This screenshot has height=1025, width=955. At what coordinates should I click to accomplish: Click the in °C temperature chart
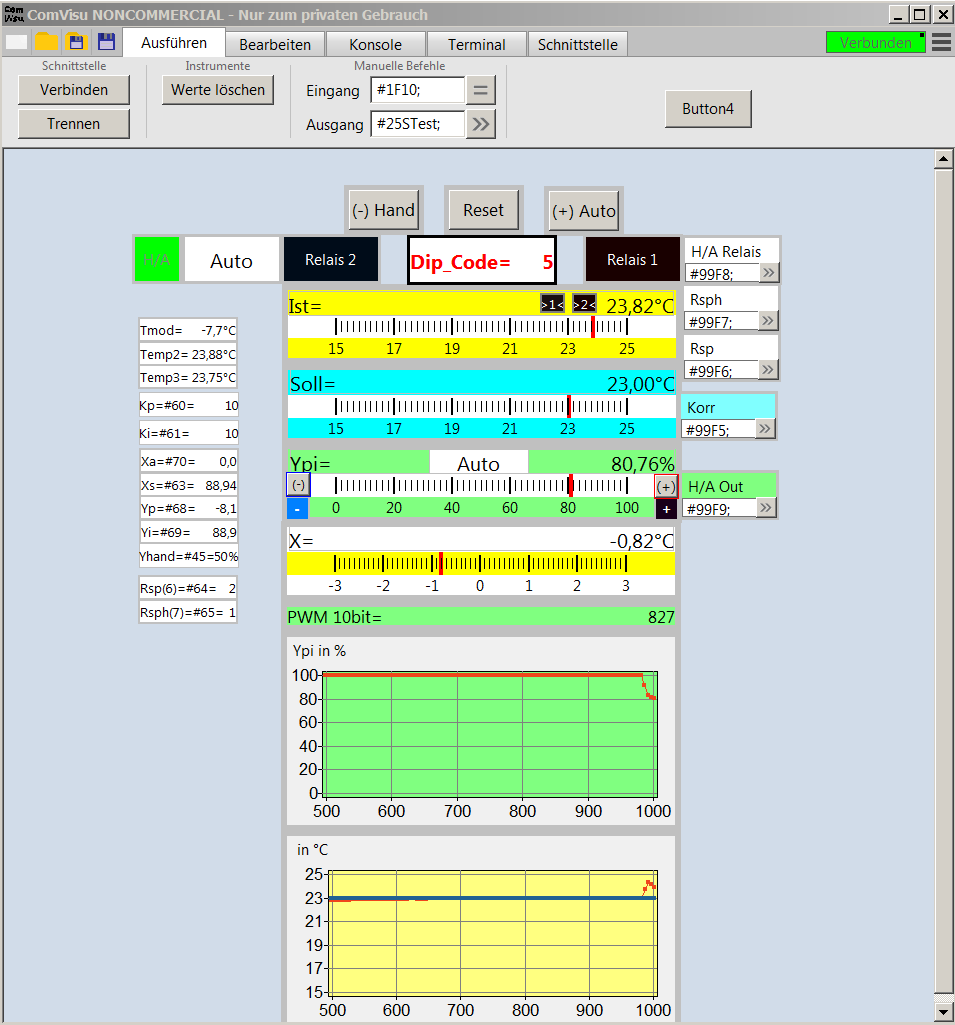[x=481, y=928]
